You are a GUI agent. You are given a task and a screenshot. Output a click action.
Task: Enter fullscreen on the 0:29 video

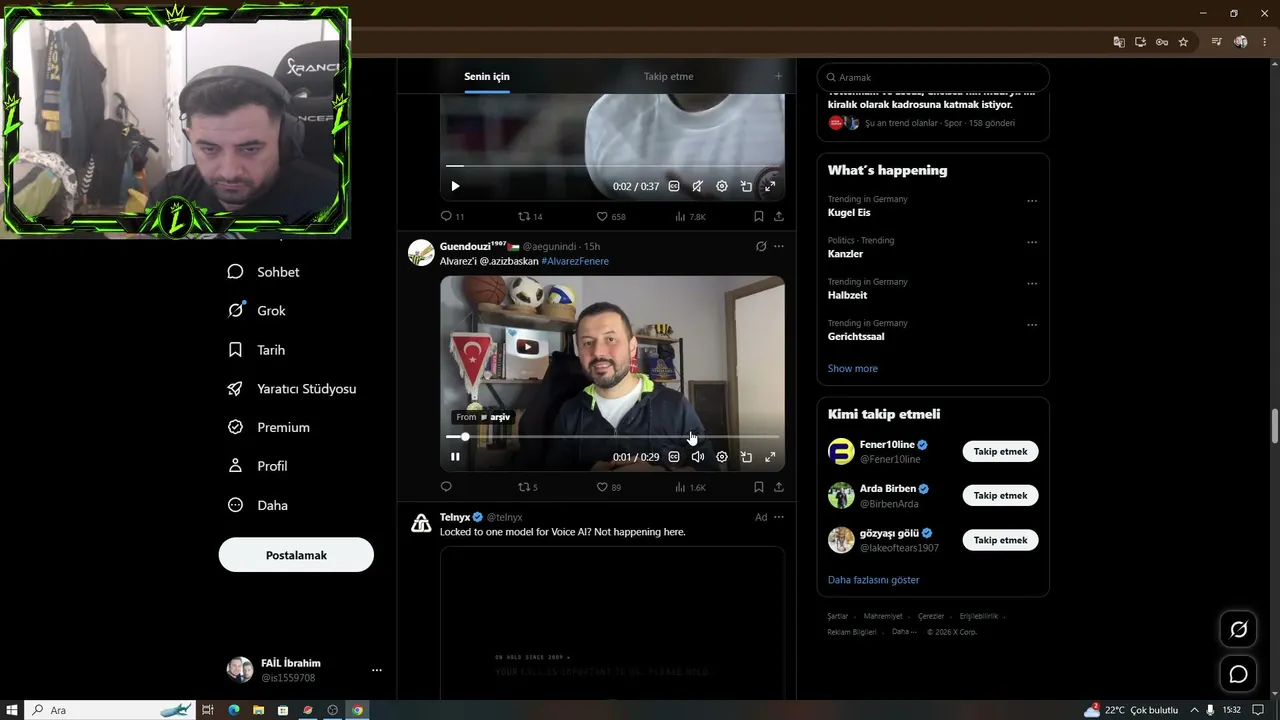click(770, 457)
